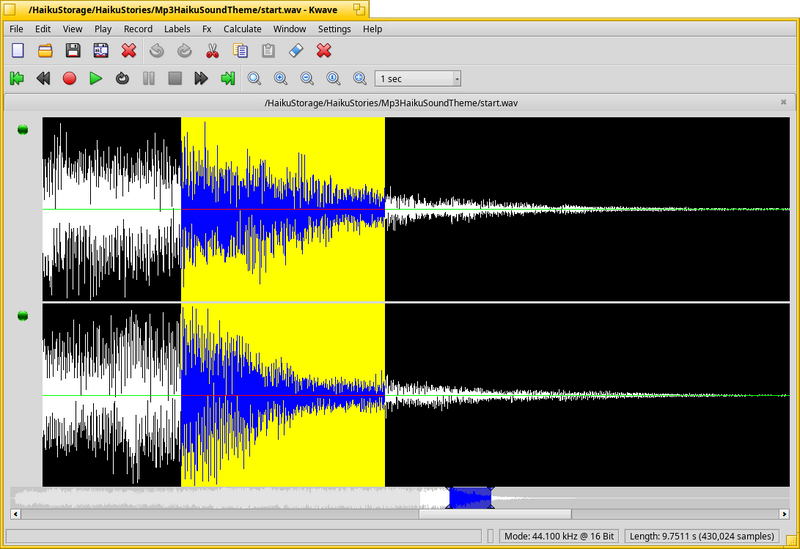Viewport: 800px width, 549px height.
Task: Open the Calculate menu
Action: (242, 29)
